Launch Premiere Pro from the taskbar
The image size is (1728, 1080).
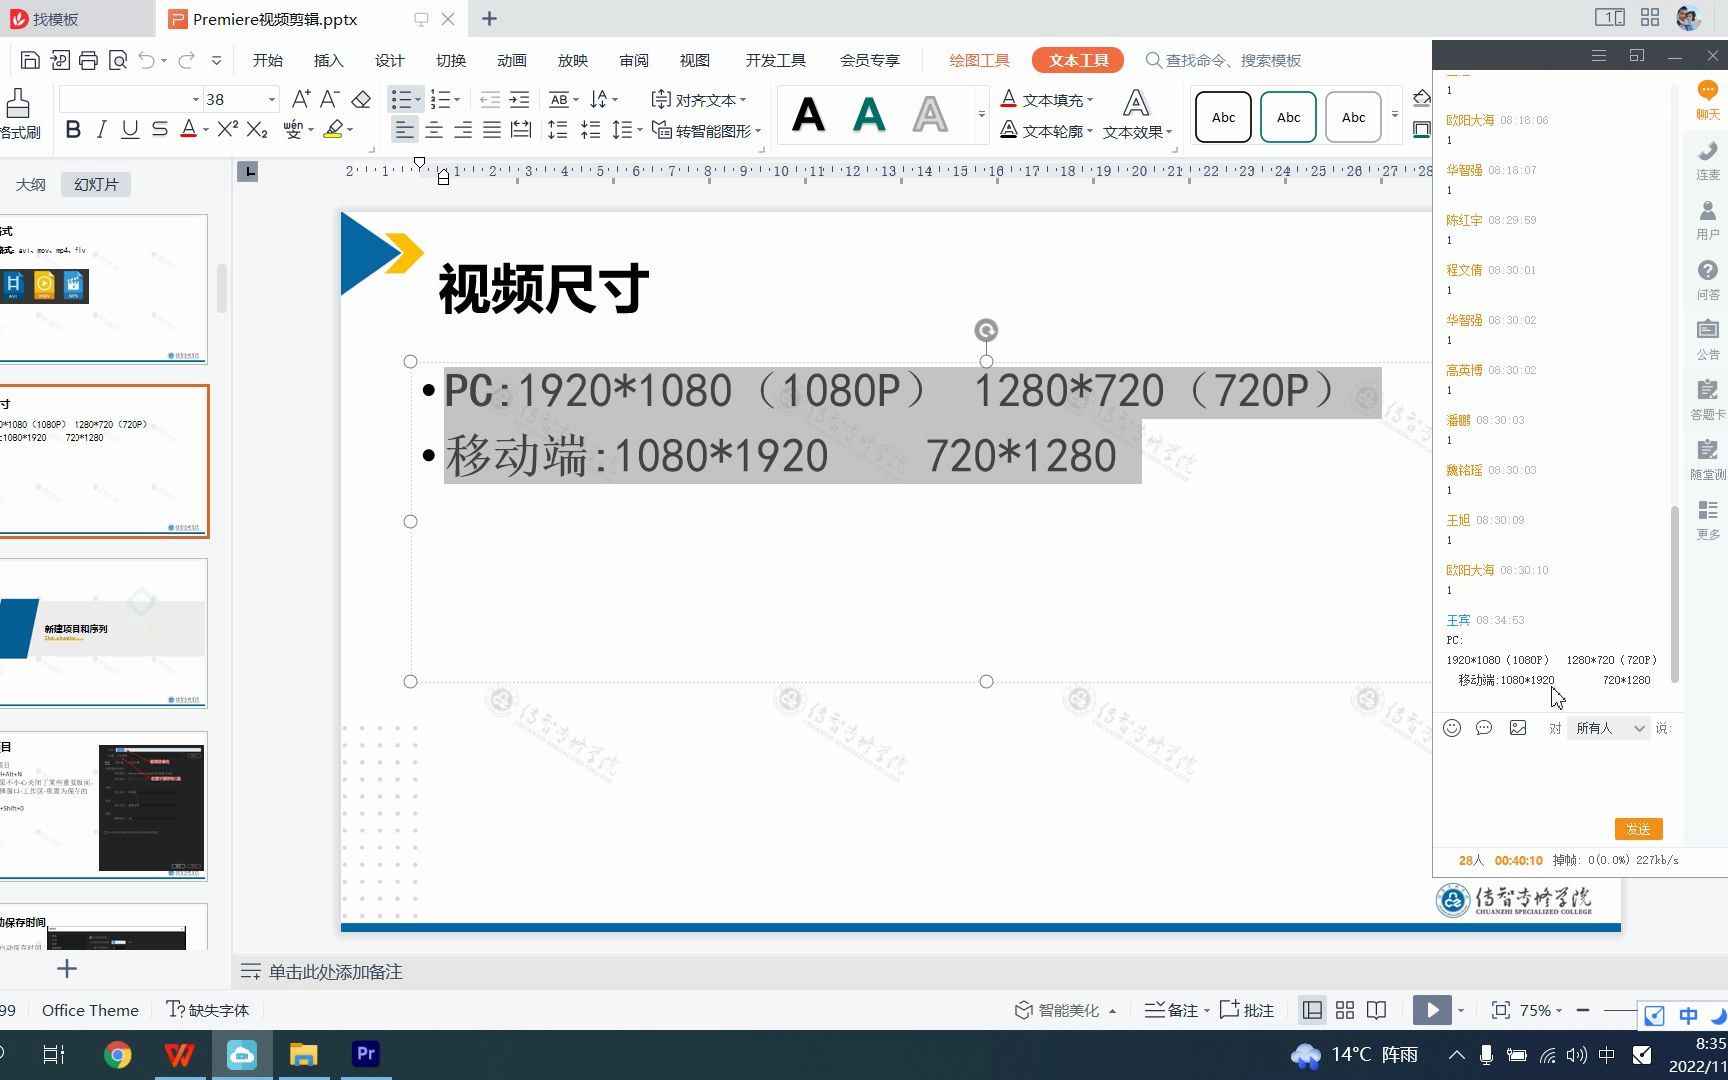(x=365, y=1054)
